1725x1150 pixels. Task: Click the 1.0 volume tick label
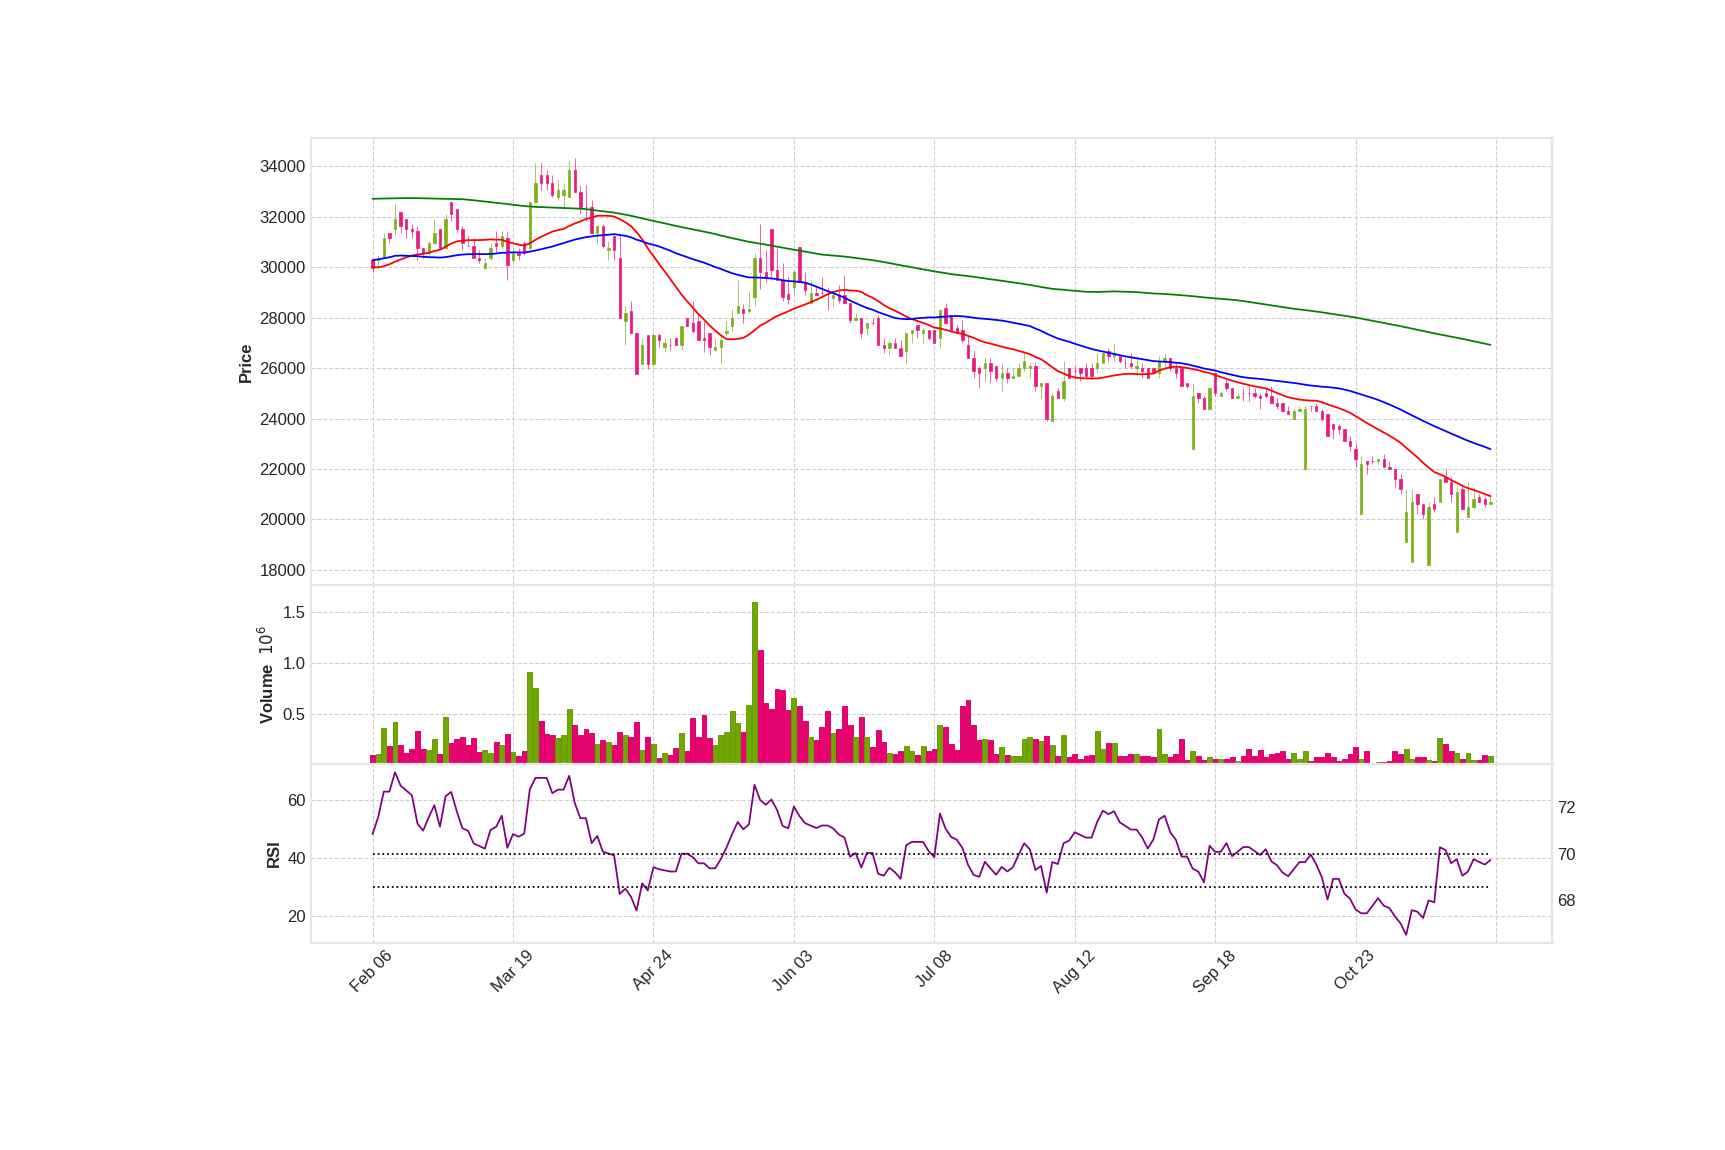294,663
